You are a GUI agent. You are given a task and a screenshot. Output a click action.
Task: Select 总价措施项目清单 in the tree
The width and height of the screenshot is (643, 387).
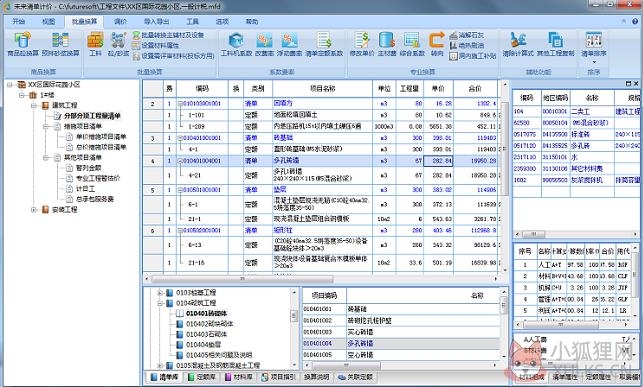[101, 147]
